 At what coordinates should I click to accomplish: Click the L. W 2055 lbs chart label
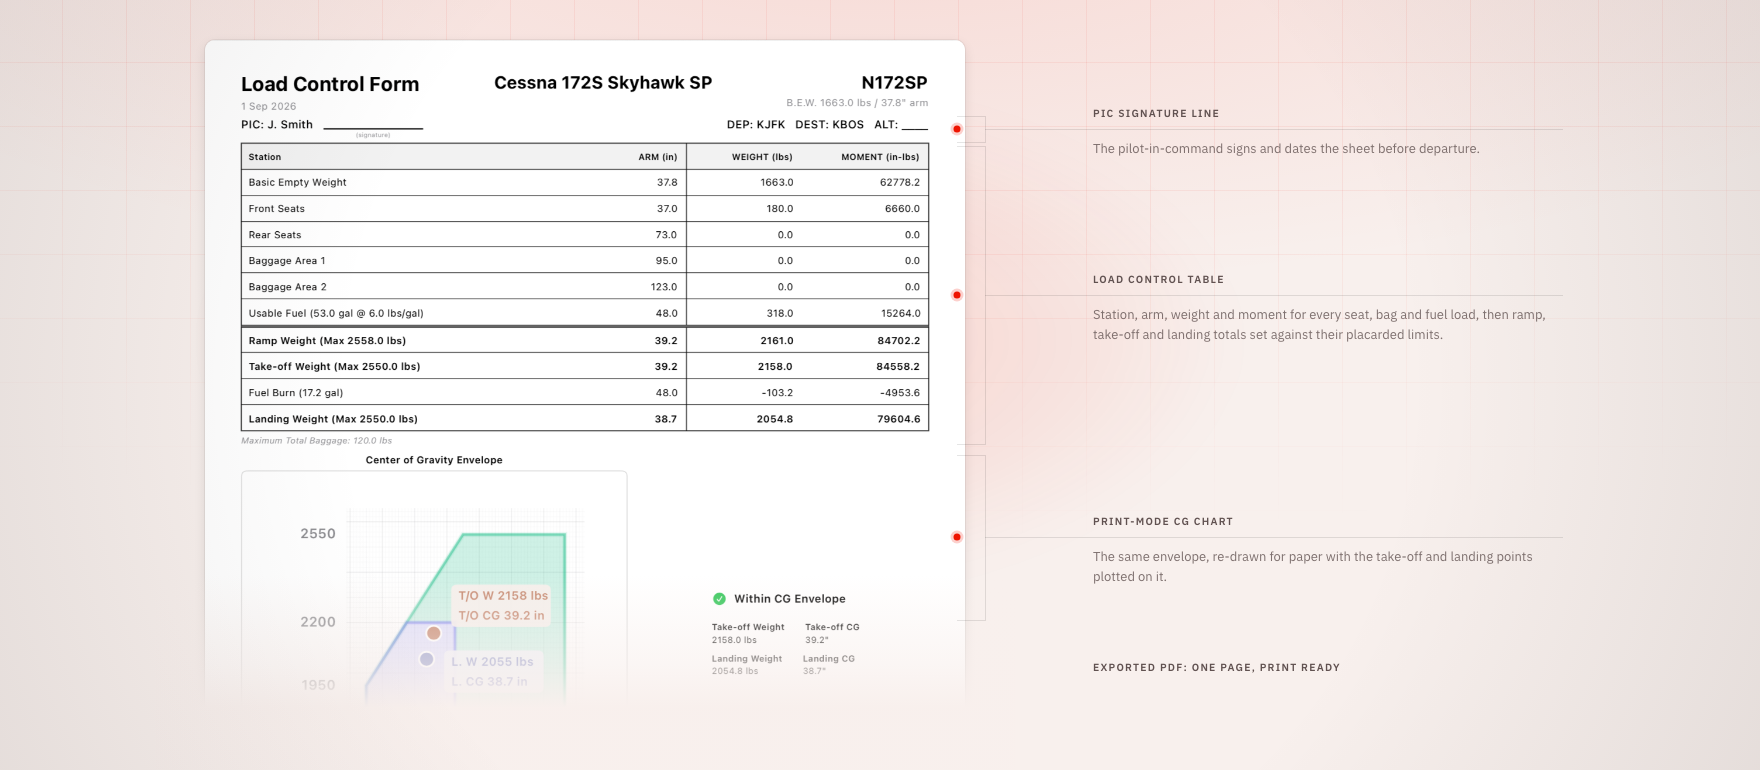click(492, 662)
